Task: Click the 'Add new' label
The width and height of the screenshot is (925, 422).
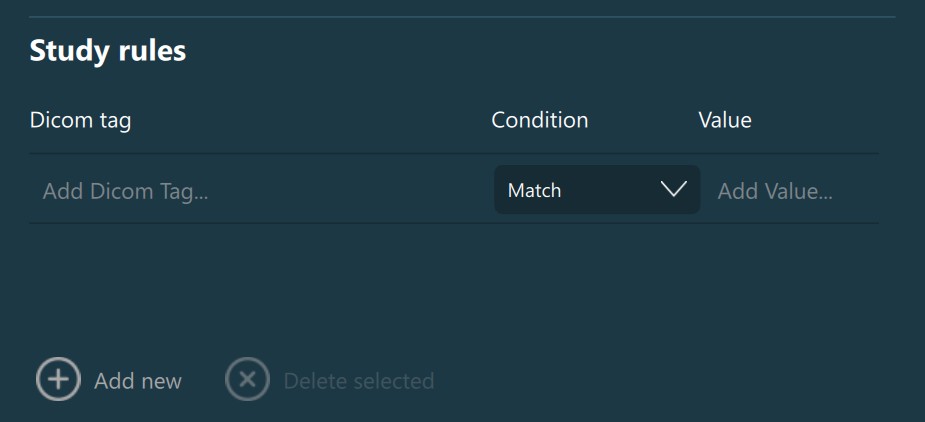Action: click(x=138, y=381)
